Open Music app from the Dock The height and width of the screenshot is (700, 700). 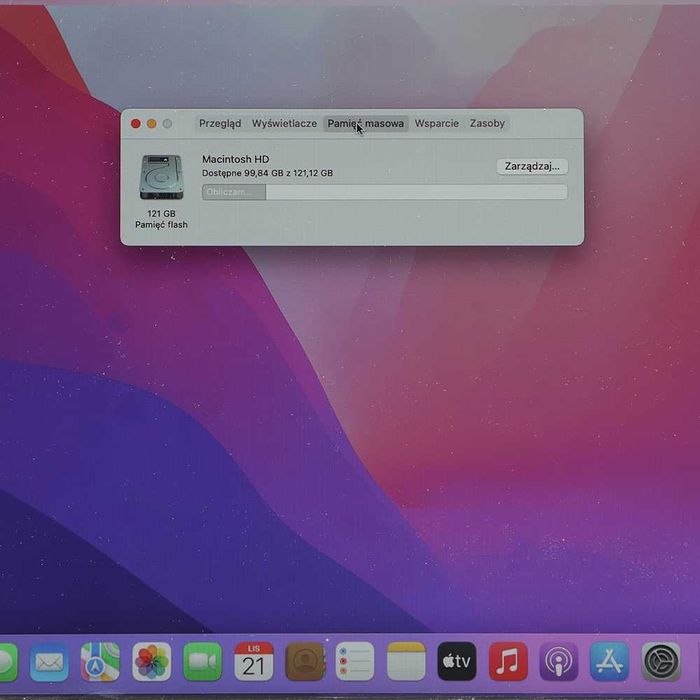coord(508,662)
